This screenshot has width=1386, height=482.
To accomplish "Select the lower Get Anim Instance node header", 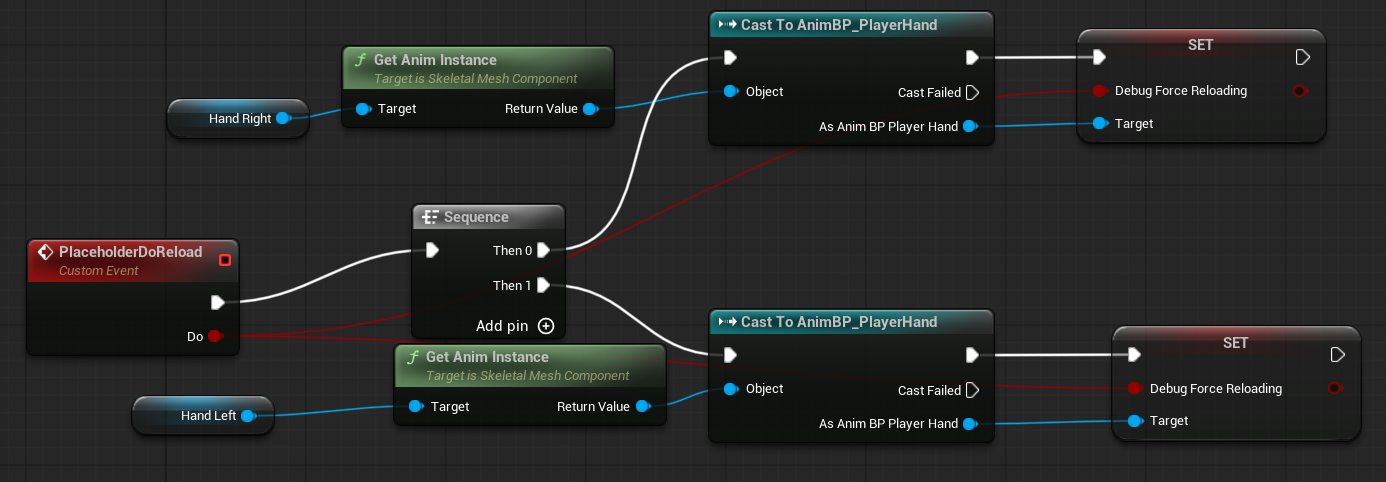I will coord(487,357).
